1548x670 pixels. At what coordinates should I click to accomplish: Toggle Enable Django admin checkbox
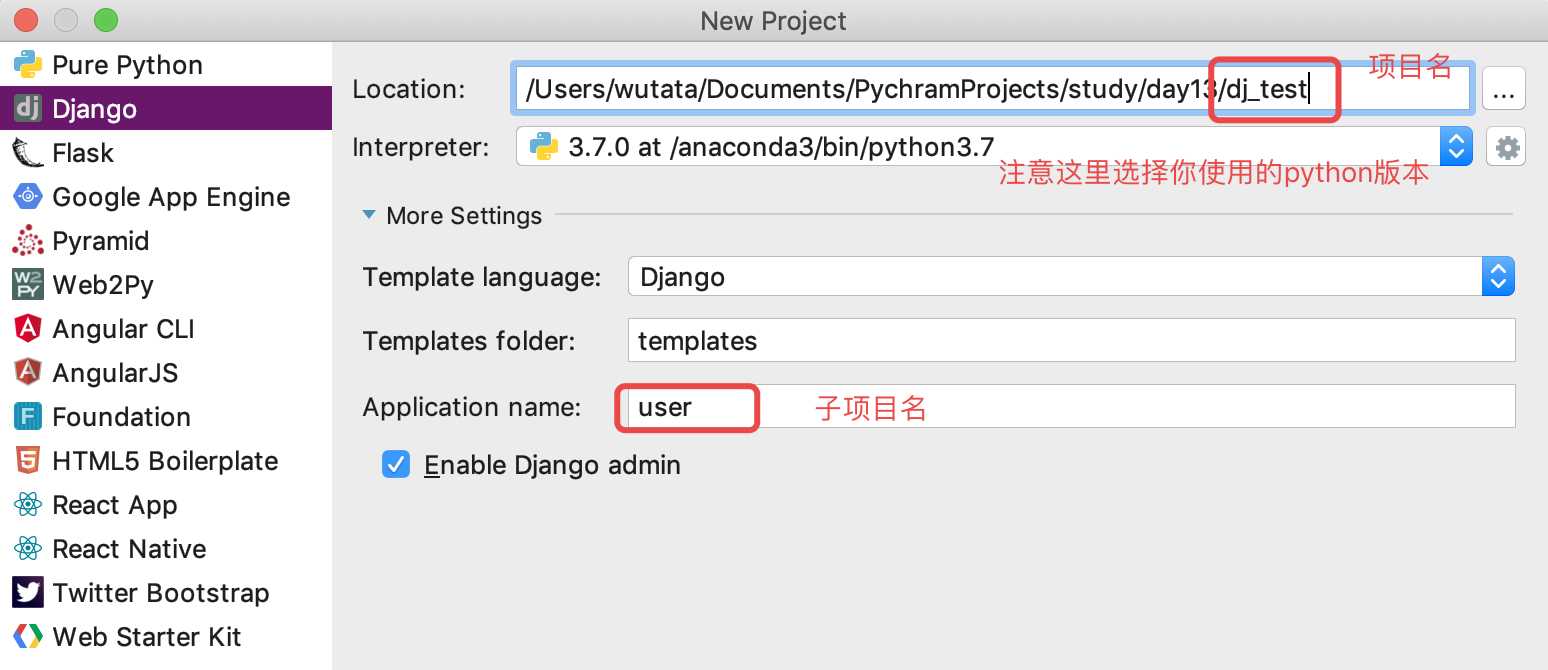396,465
